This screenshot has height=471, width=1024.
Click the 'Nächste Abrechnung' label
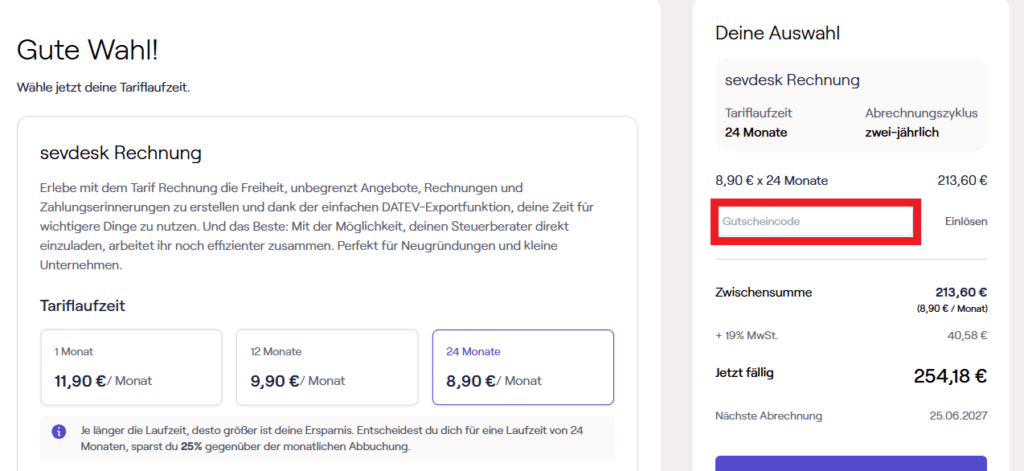[x=769, y=415]
